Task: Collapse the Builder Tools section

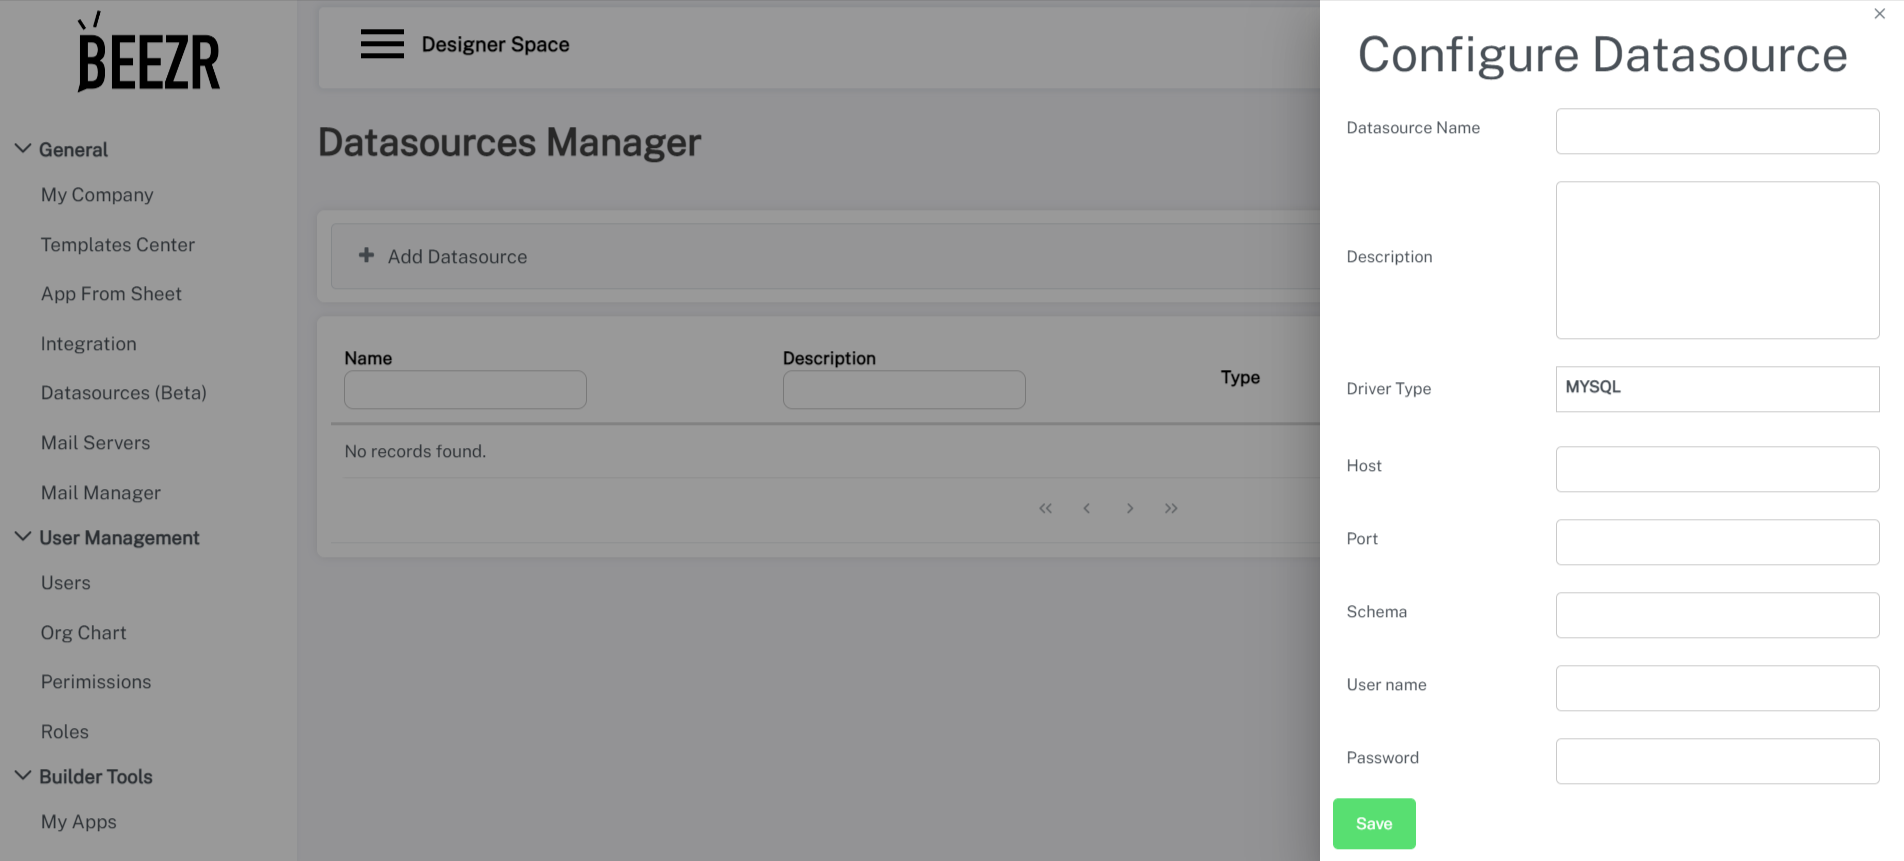Action: (x=23, y=776)
